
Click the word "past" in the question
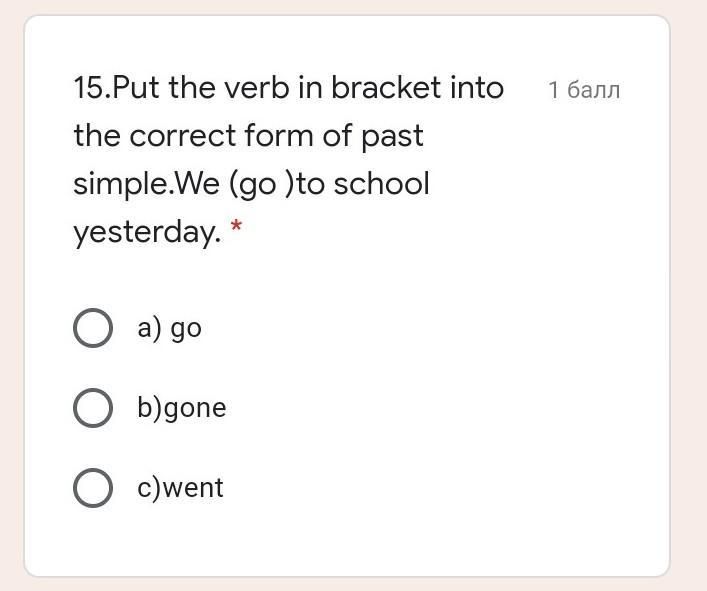point(392,137)
